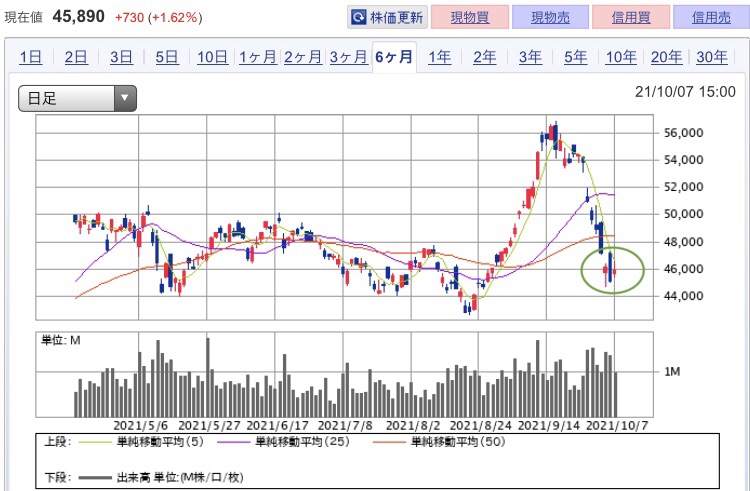Switch chart range to 5年

point(575,57)
